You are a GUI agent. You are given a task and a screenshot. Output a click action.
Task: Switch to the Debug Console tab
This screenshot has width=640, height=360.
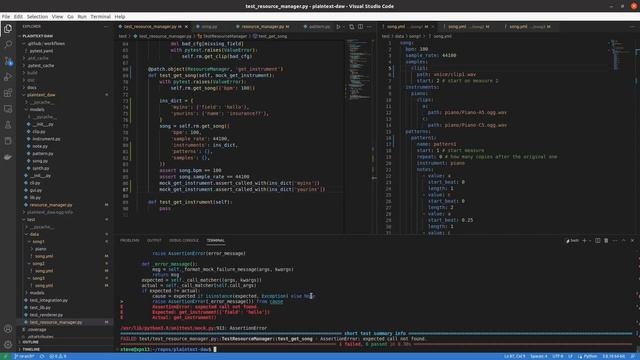coord(184,240)
